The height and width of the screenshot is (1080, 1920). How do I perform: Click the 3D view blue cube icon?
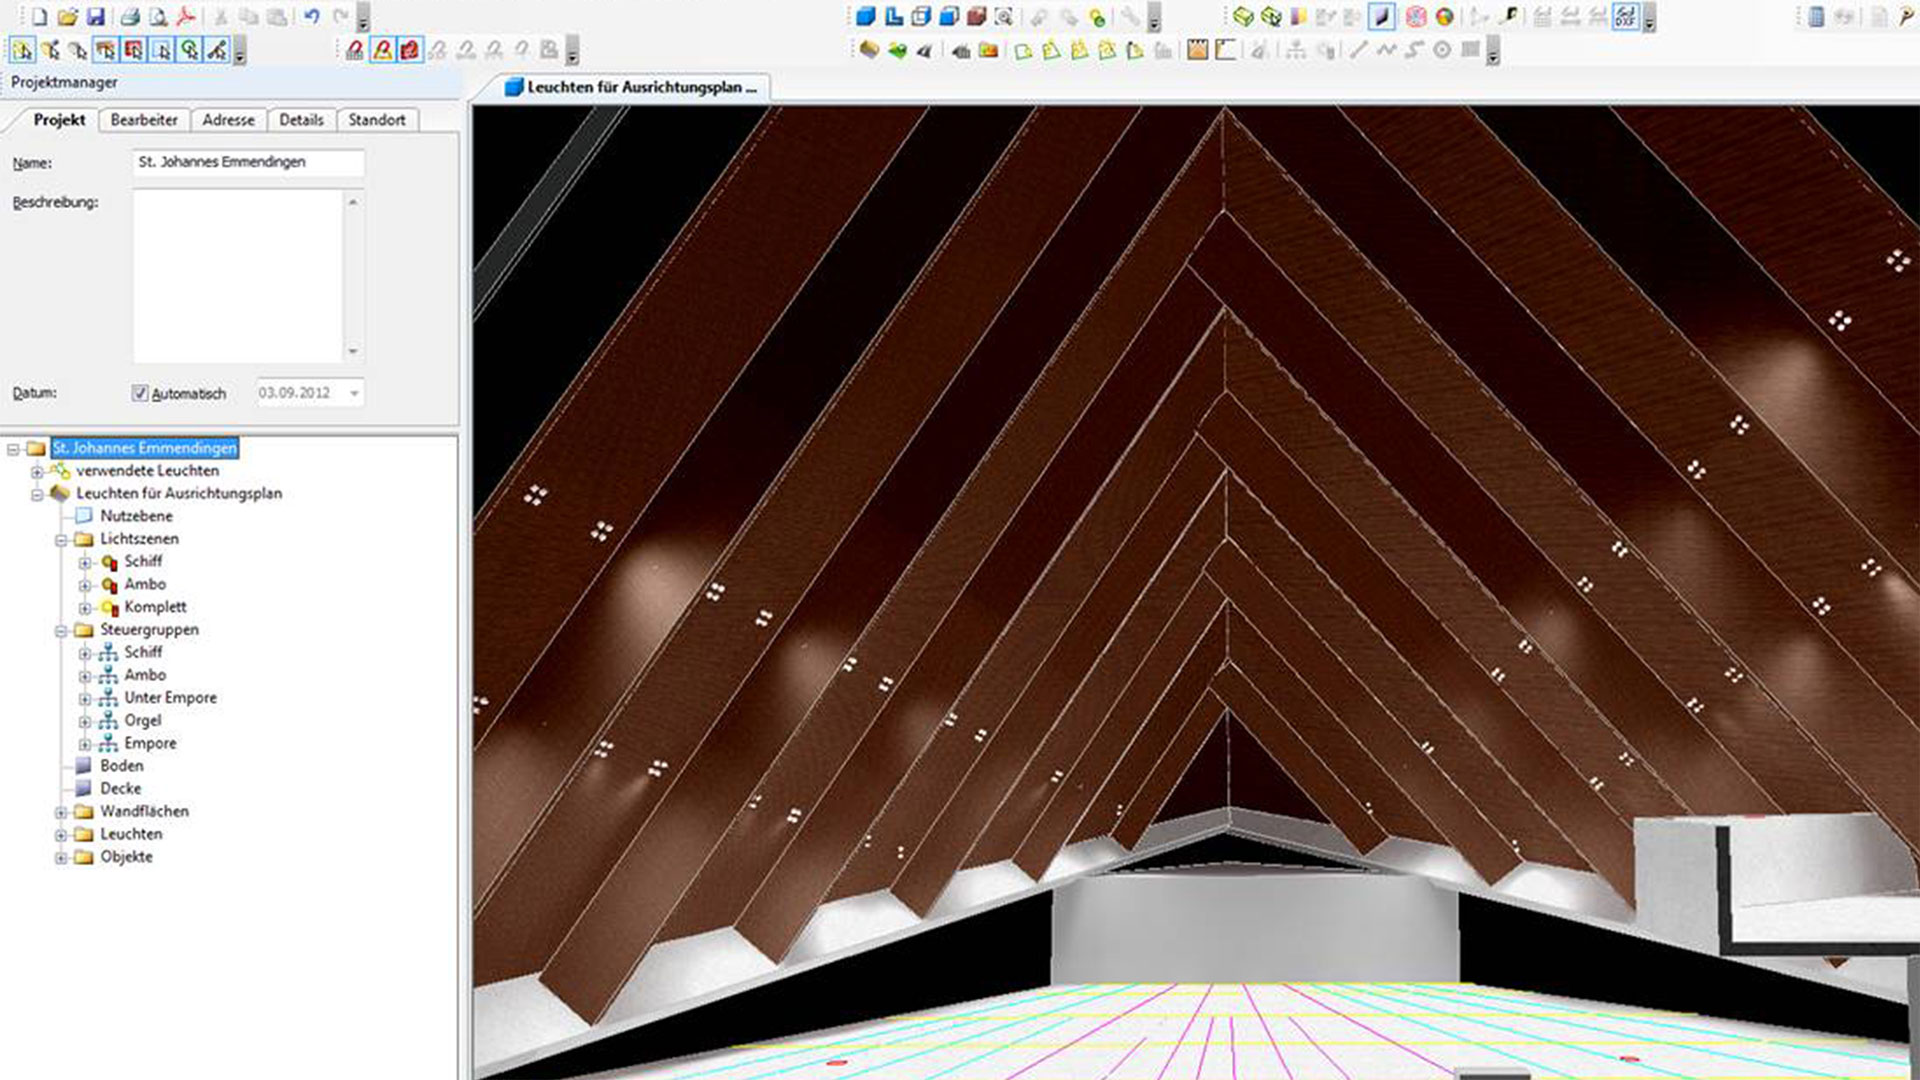click(866, 16)
